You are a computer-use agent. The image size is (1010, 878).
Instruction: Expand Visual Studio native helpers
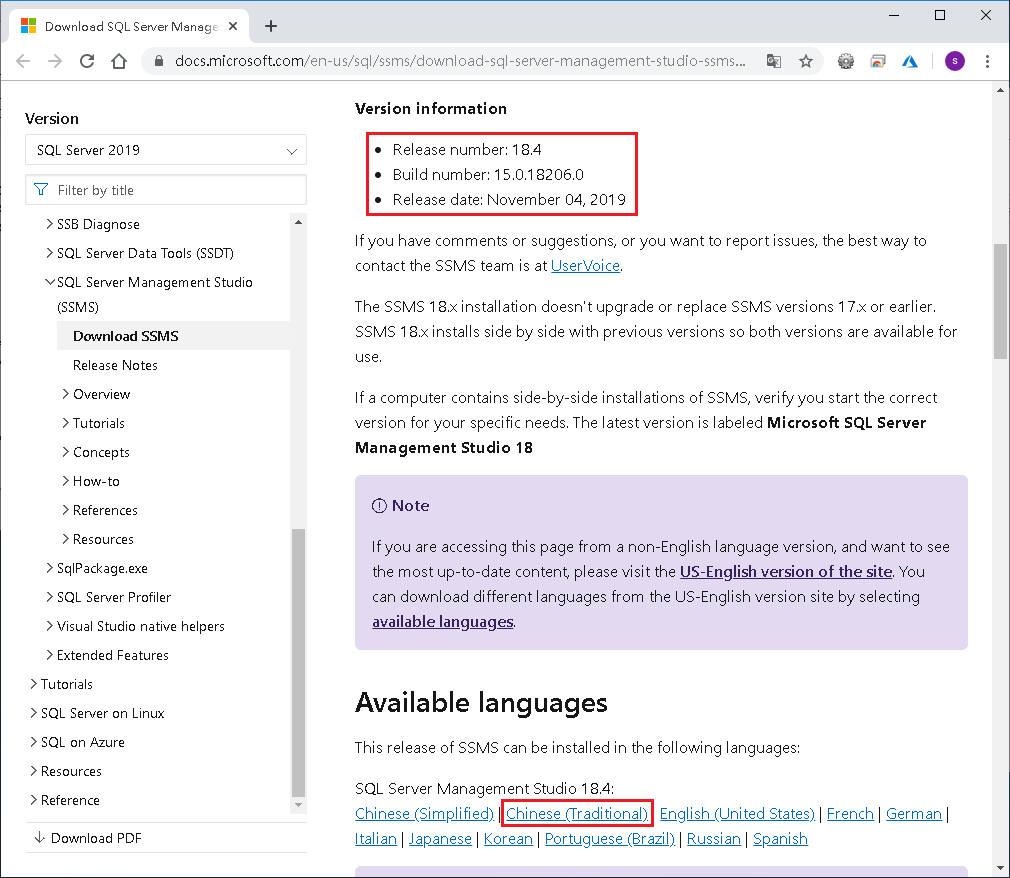[x=50, y=625]
